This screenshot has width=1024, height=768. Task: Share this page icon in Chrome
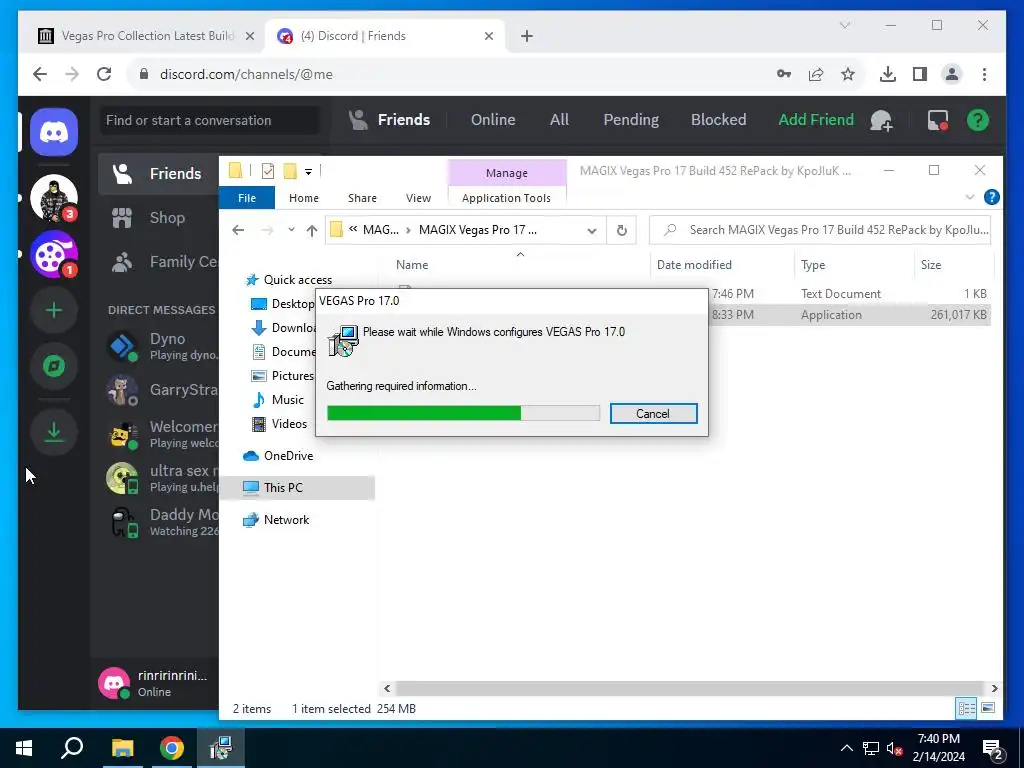pyautogui.click(x=816, y=74)
